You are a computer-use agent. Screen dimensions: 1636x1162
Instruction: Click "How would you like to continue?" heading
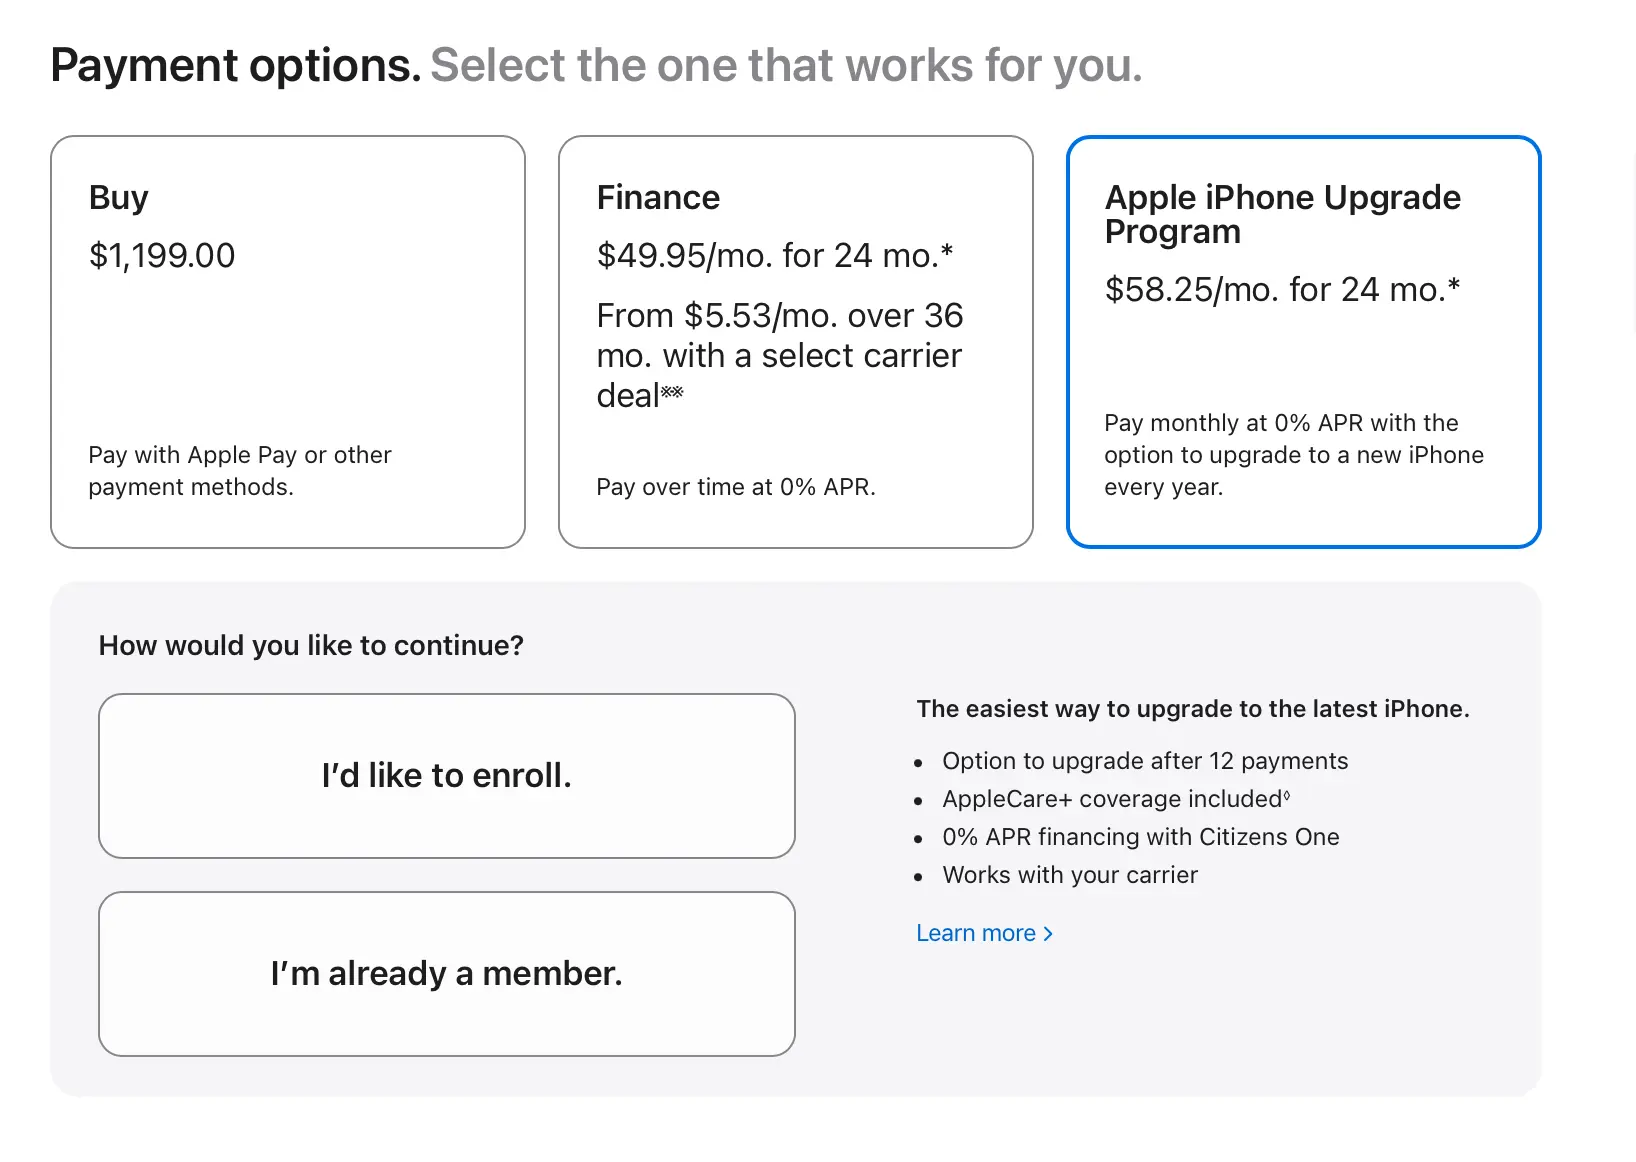click(311, 646)
